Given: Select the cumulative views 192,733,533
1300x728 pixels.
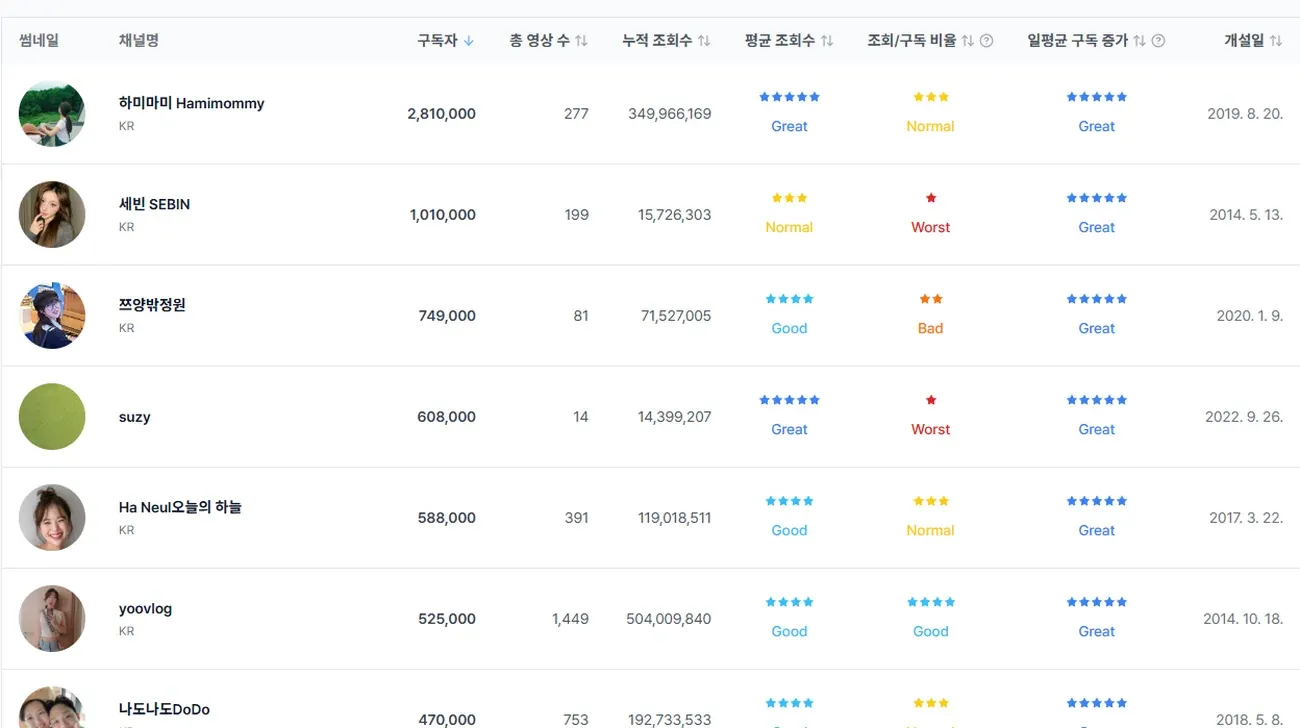Looking at the screenshot, I should click(670, 719).
